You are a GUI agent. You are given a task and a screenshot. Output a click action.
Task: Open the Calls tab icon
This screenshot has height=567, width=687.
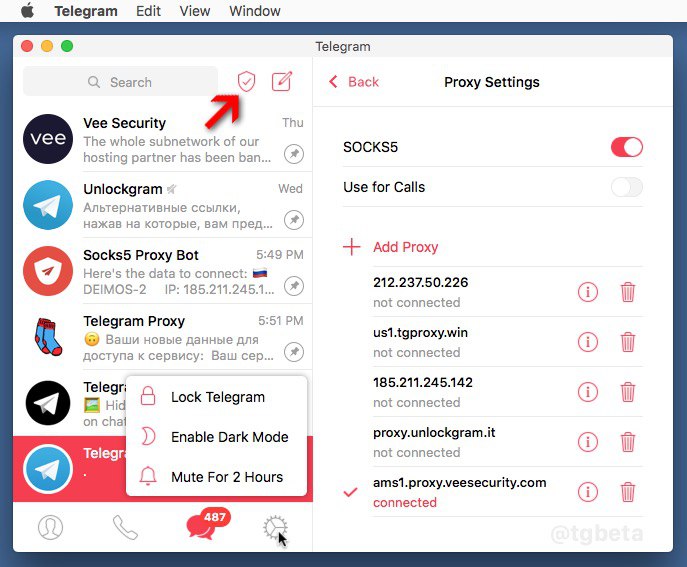click(x=125, y=527)
